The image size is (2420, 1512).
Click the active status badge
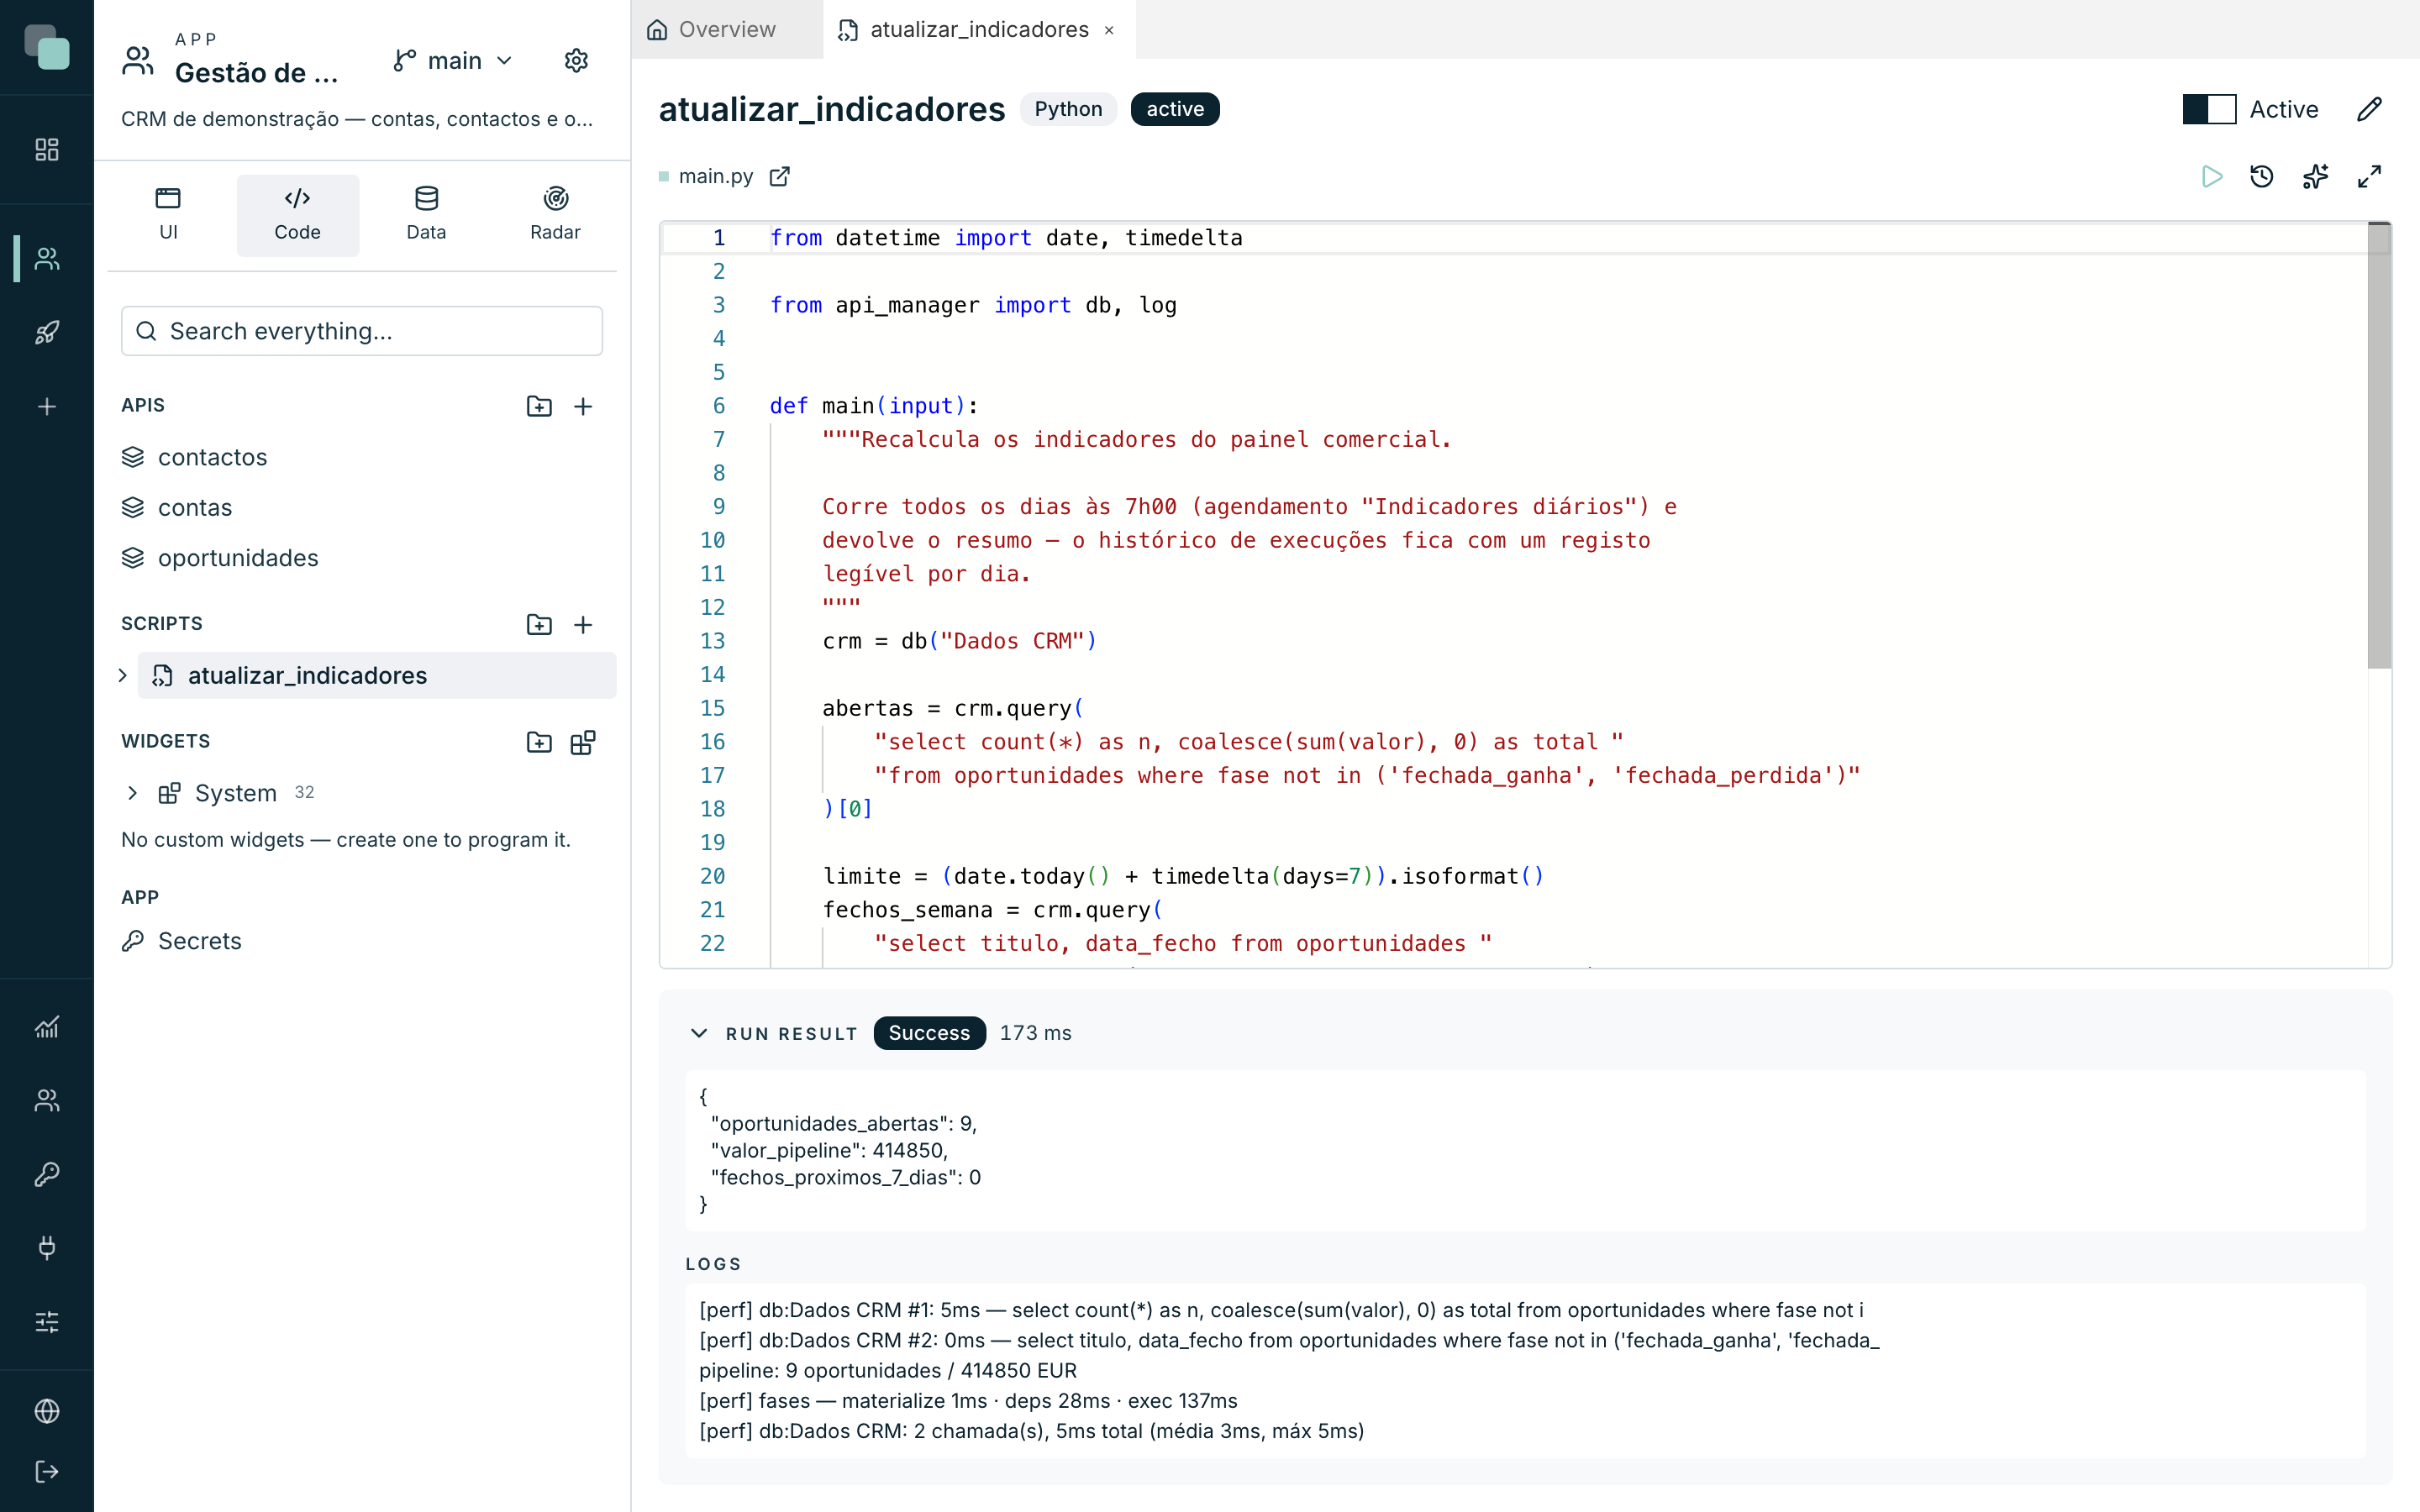point(1175,109)
